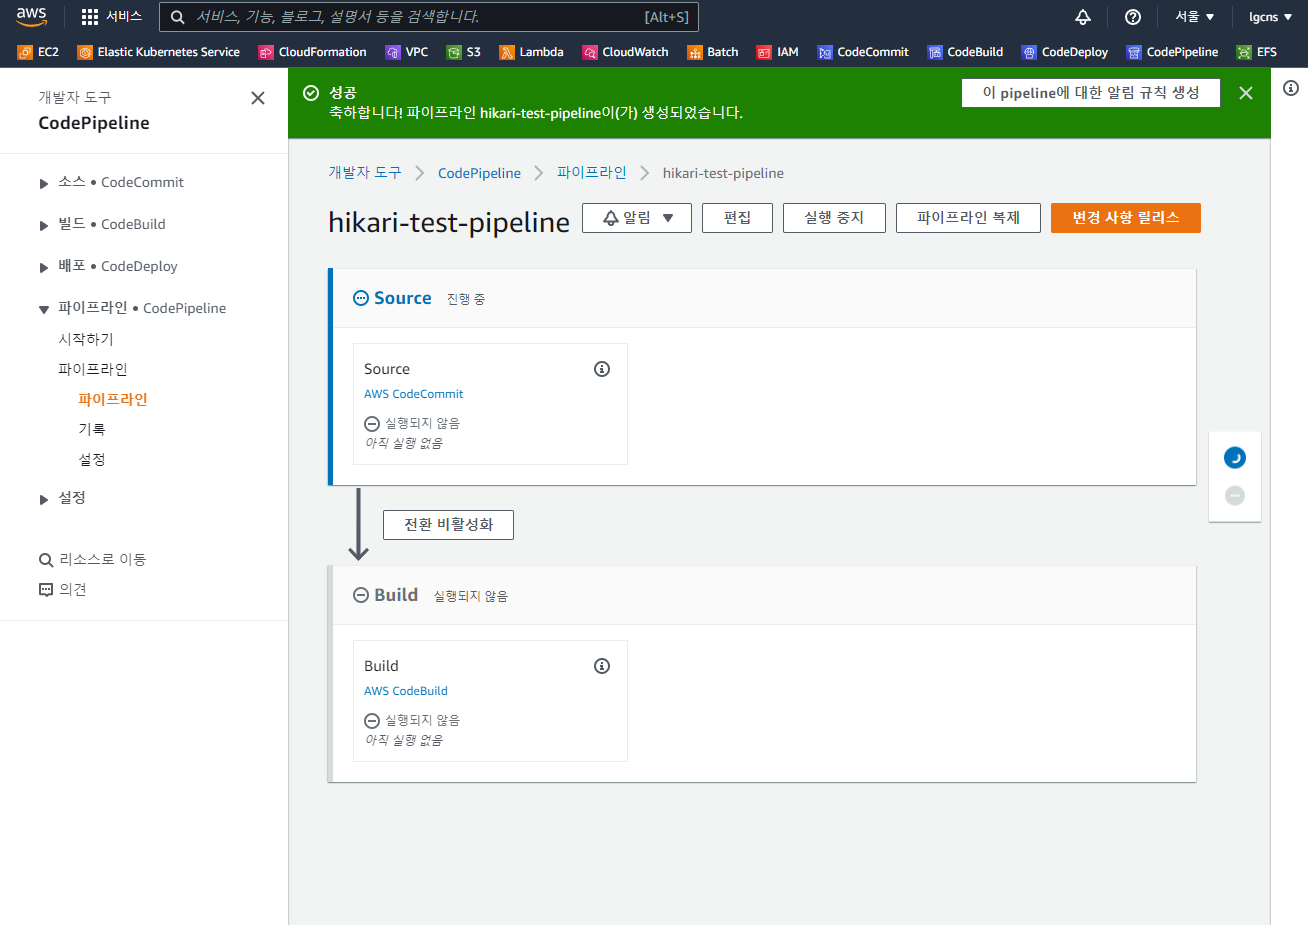Open the VPC shortcut
The height and width of the screenshot is (925, 1308).
coord(407,52)
